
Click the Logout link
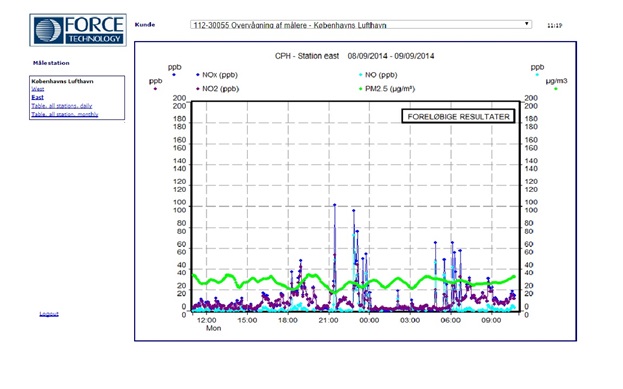[49, 314]
